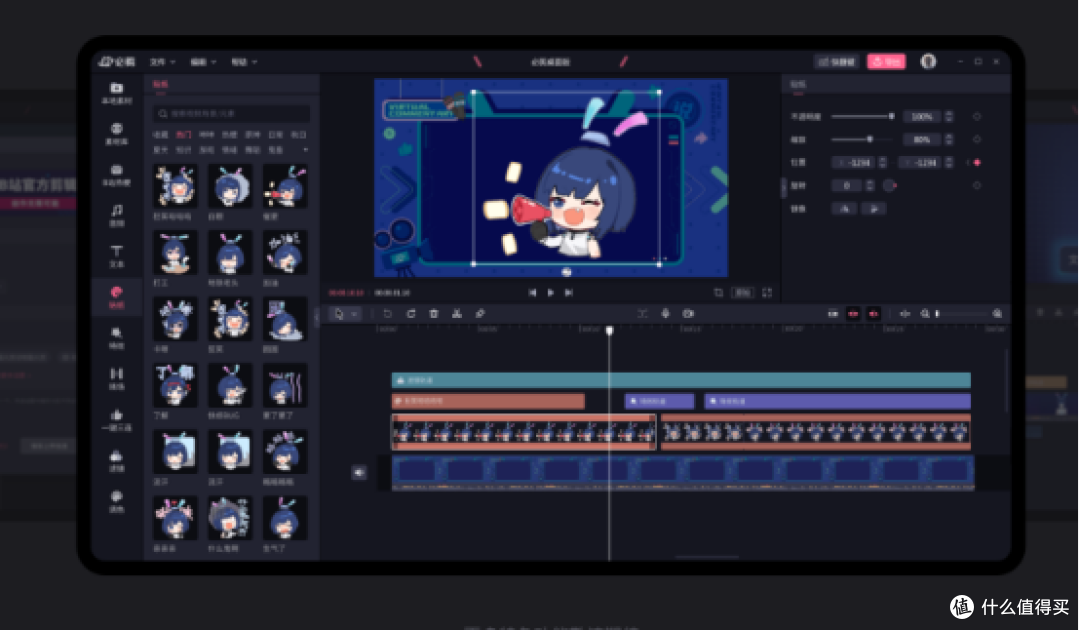Split the clip at playhead icon

[456, 313]
